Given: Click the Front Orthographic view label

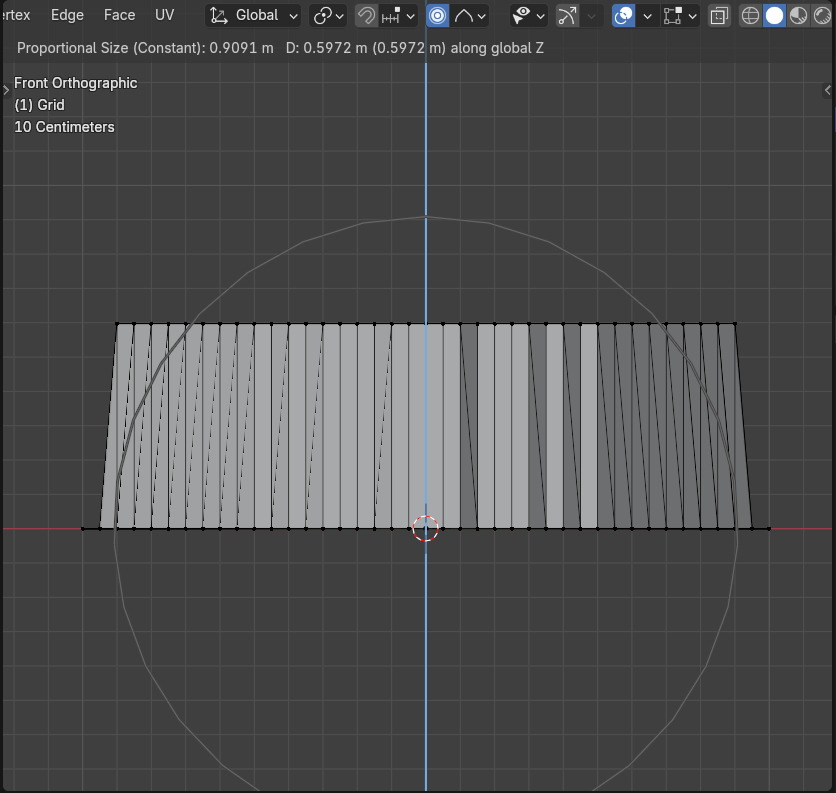Looking at the screenshot, I should pos(76,83).
